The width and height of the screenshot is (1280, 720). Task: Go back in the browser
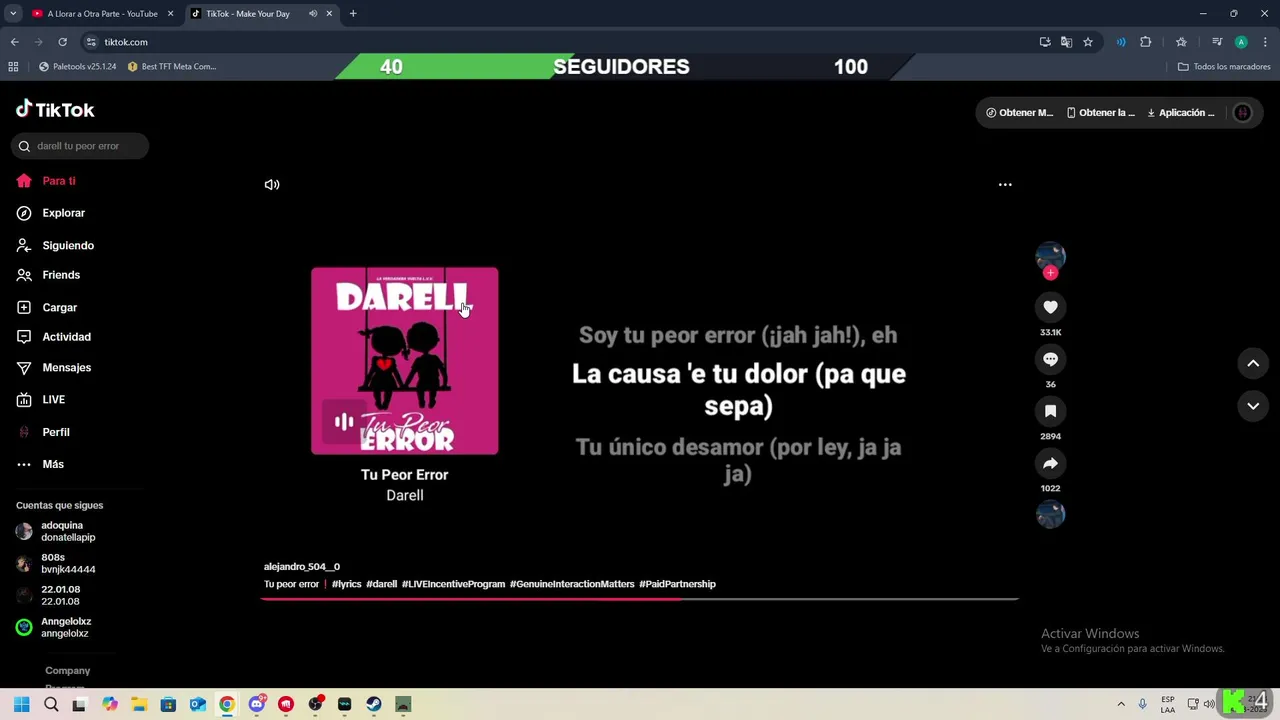click(x=15, y=42)
